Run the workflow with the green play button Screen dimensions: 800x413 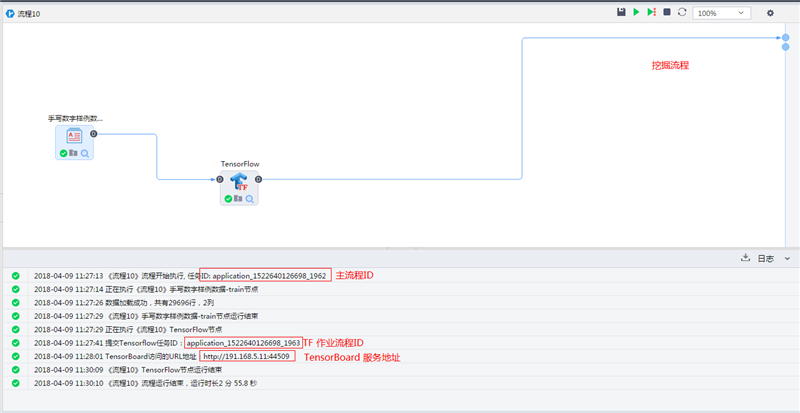tap(637, 12)
